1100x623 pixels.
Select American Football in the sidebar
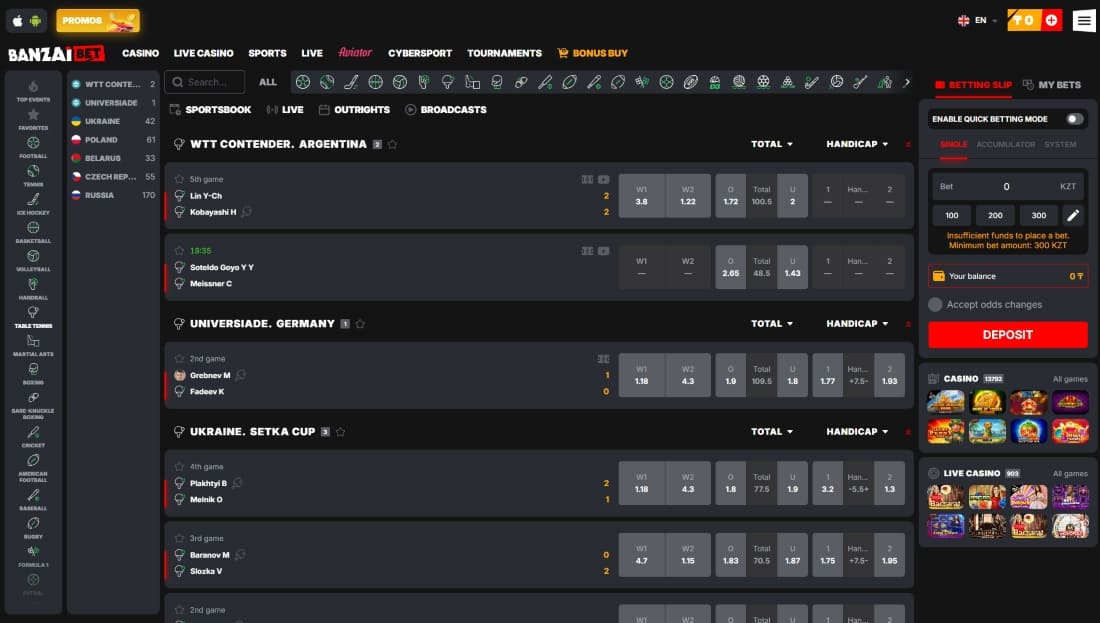coord(33,467)
